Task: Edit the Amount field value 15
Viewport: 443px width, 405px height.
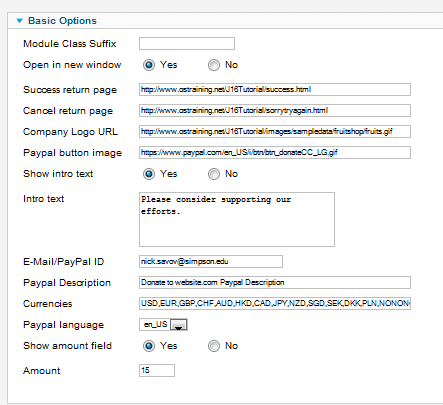Action: (157, 371)
